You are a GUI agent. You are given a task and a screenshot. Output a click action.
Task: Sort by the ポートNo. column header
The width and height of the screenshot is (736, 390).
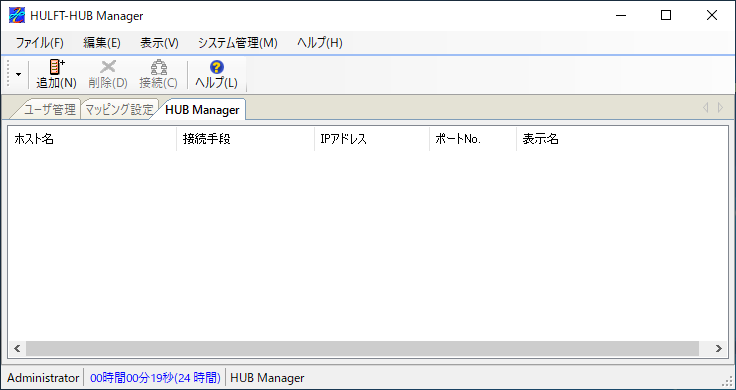473,139
